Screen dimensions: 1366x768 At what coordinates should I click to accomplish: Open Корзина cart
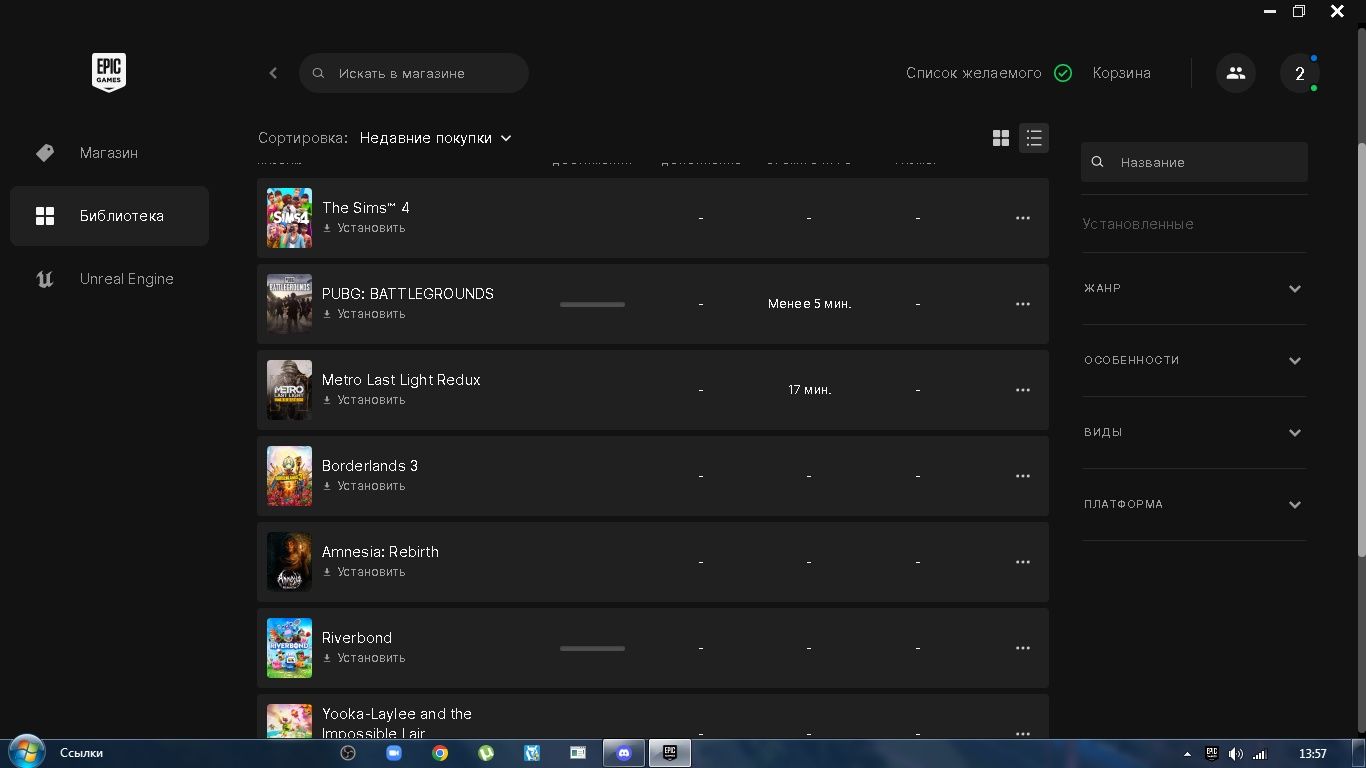coord(1121,73)
